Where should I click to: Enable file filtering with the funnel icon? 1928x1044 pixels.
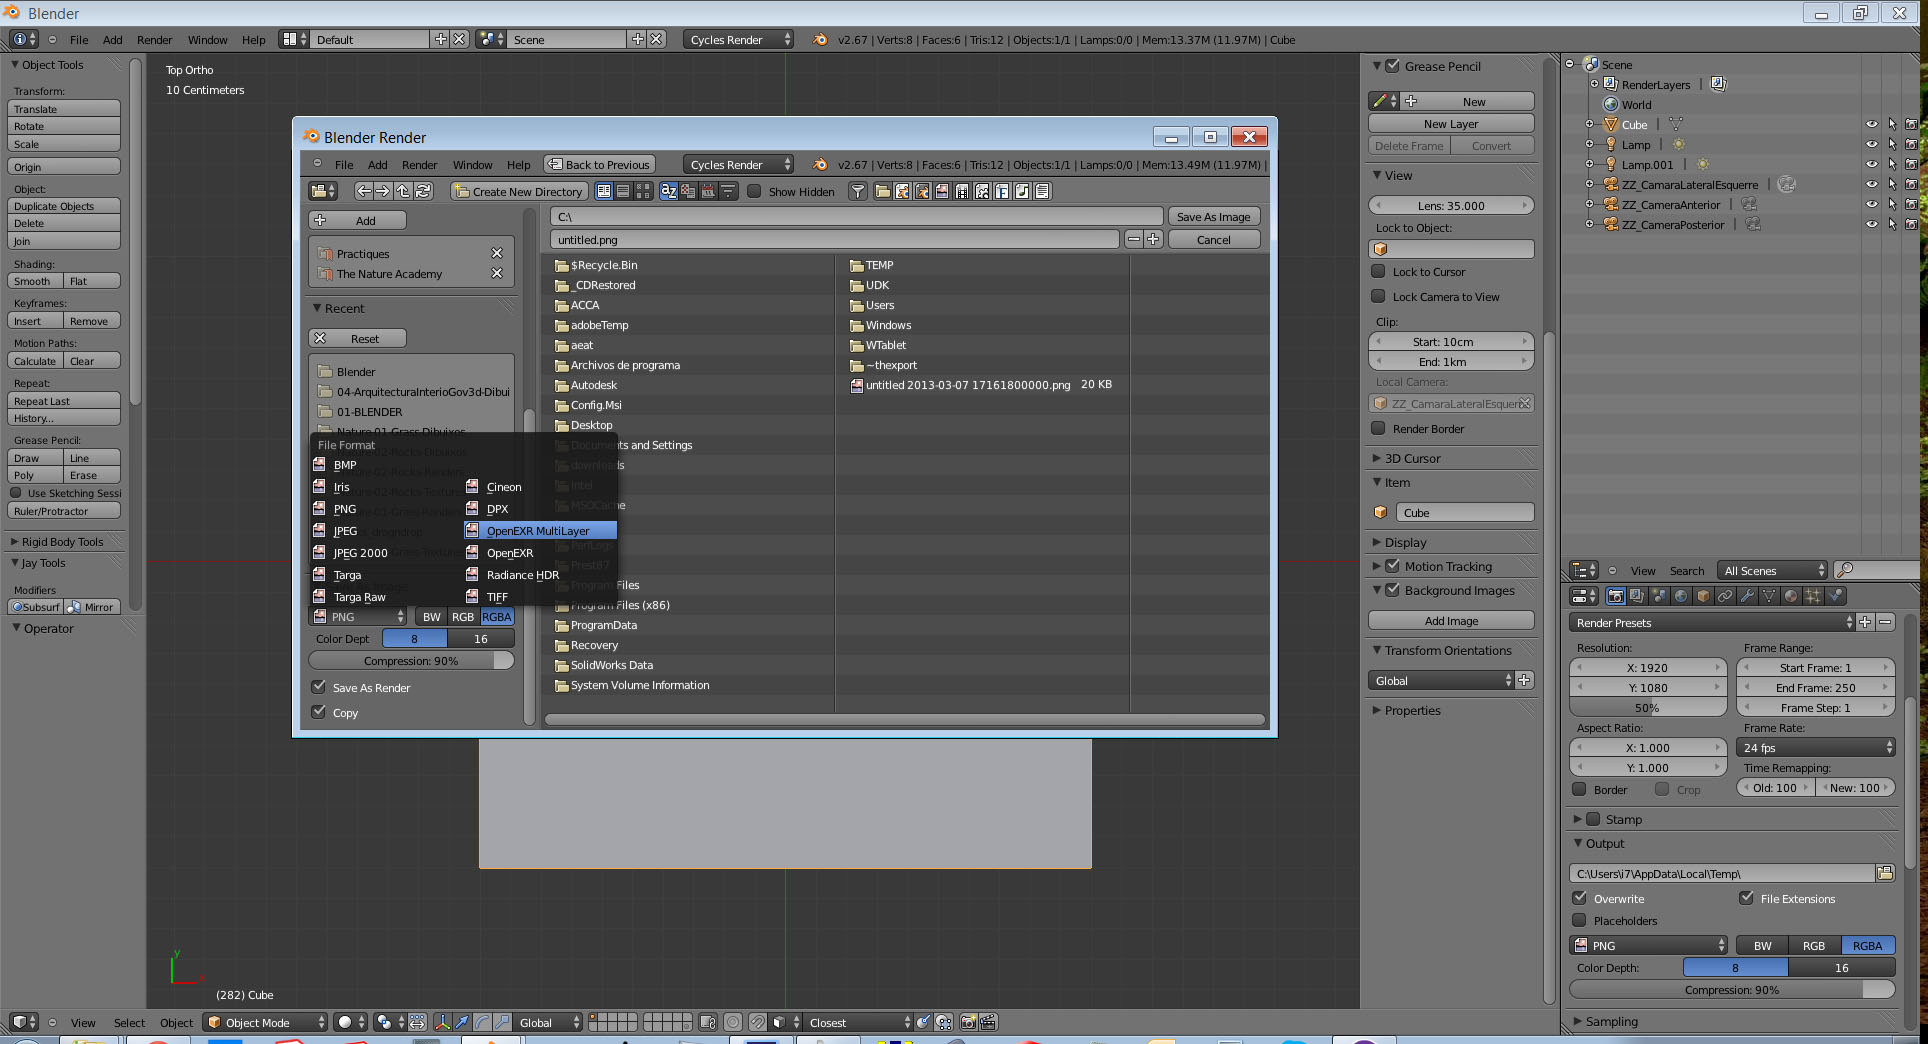point(858,191)
